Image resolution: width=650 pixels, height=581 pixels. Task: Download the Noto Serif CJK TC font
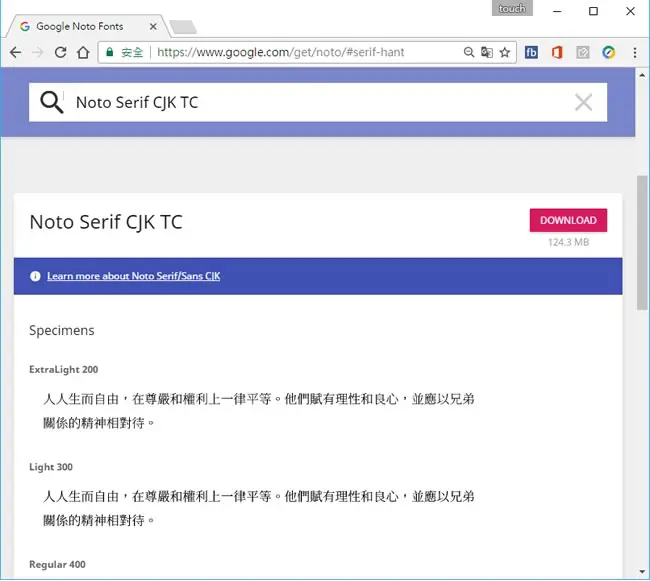(x=568, y=220)
